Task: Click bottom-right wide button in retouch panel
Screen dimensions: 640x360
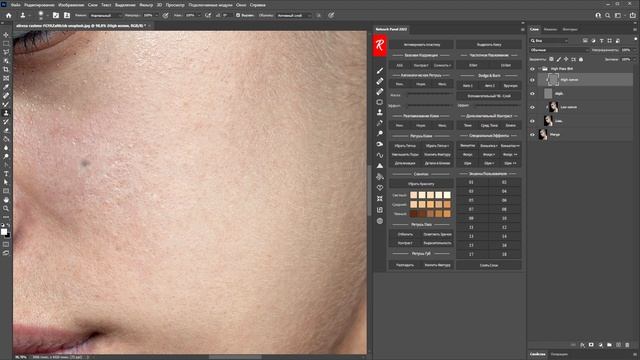Action: [489, 265]
